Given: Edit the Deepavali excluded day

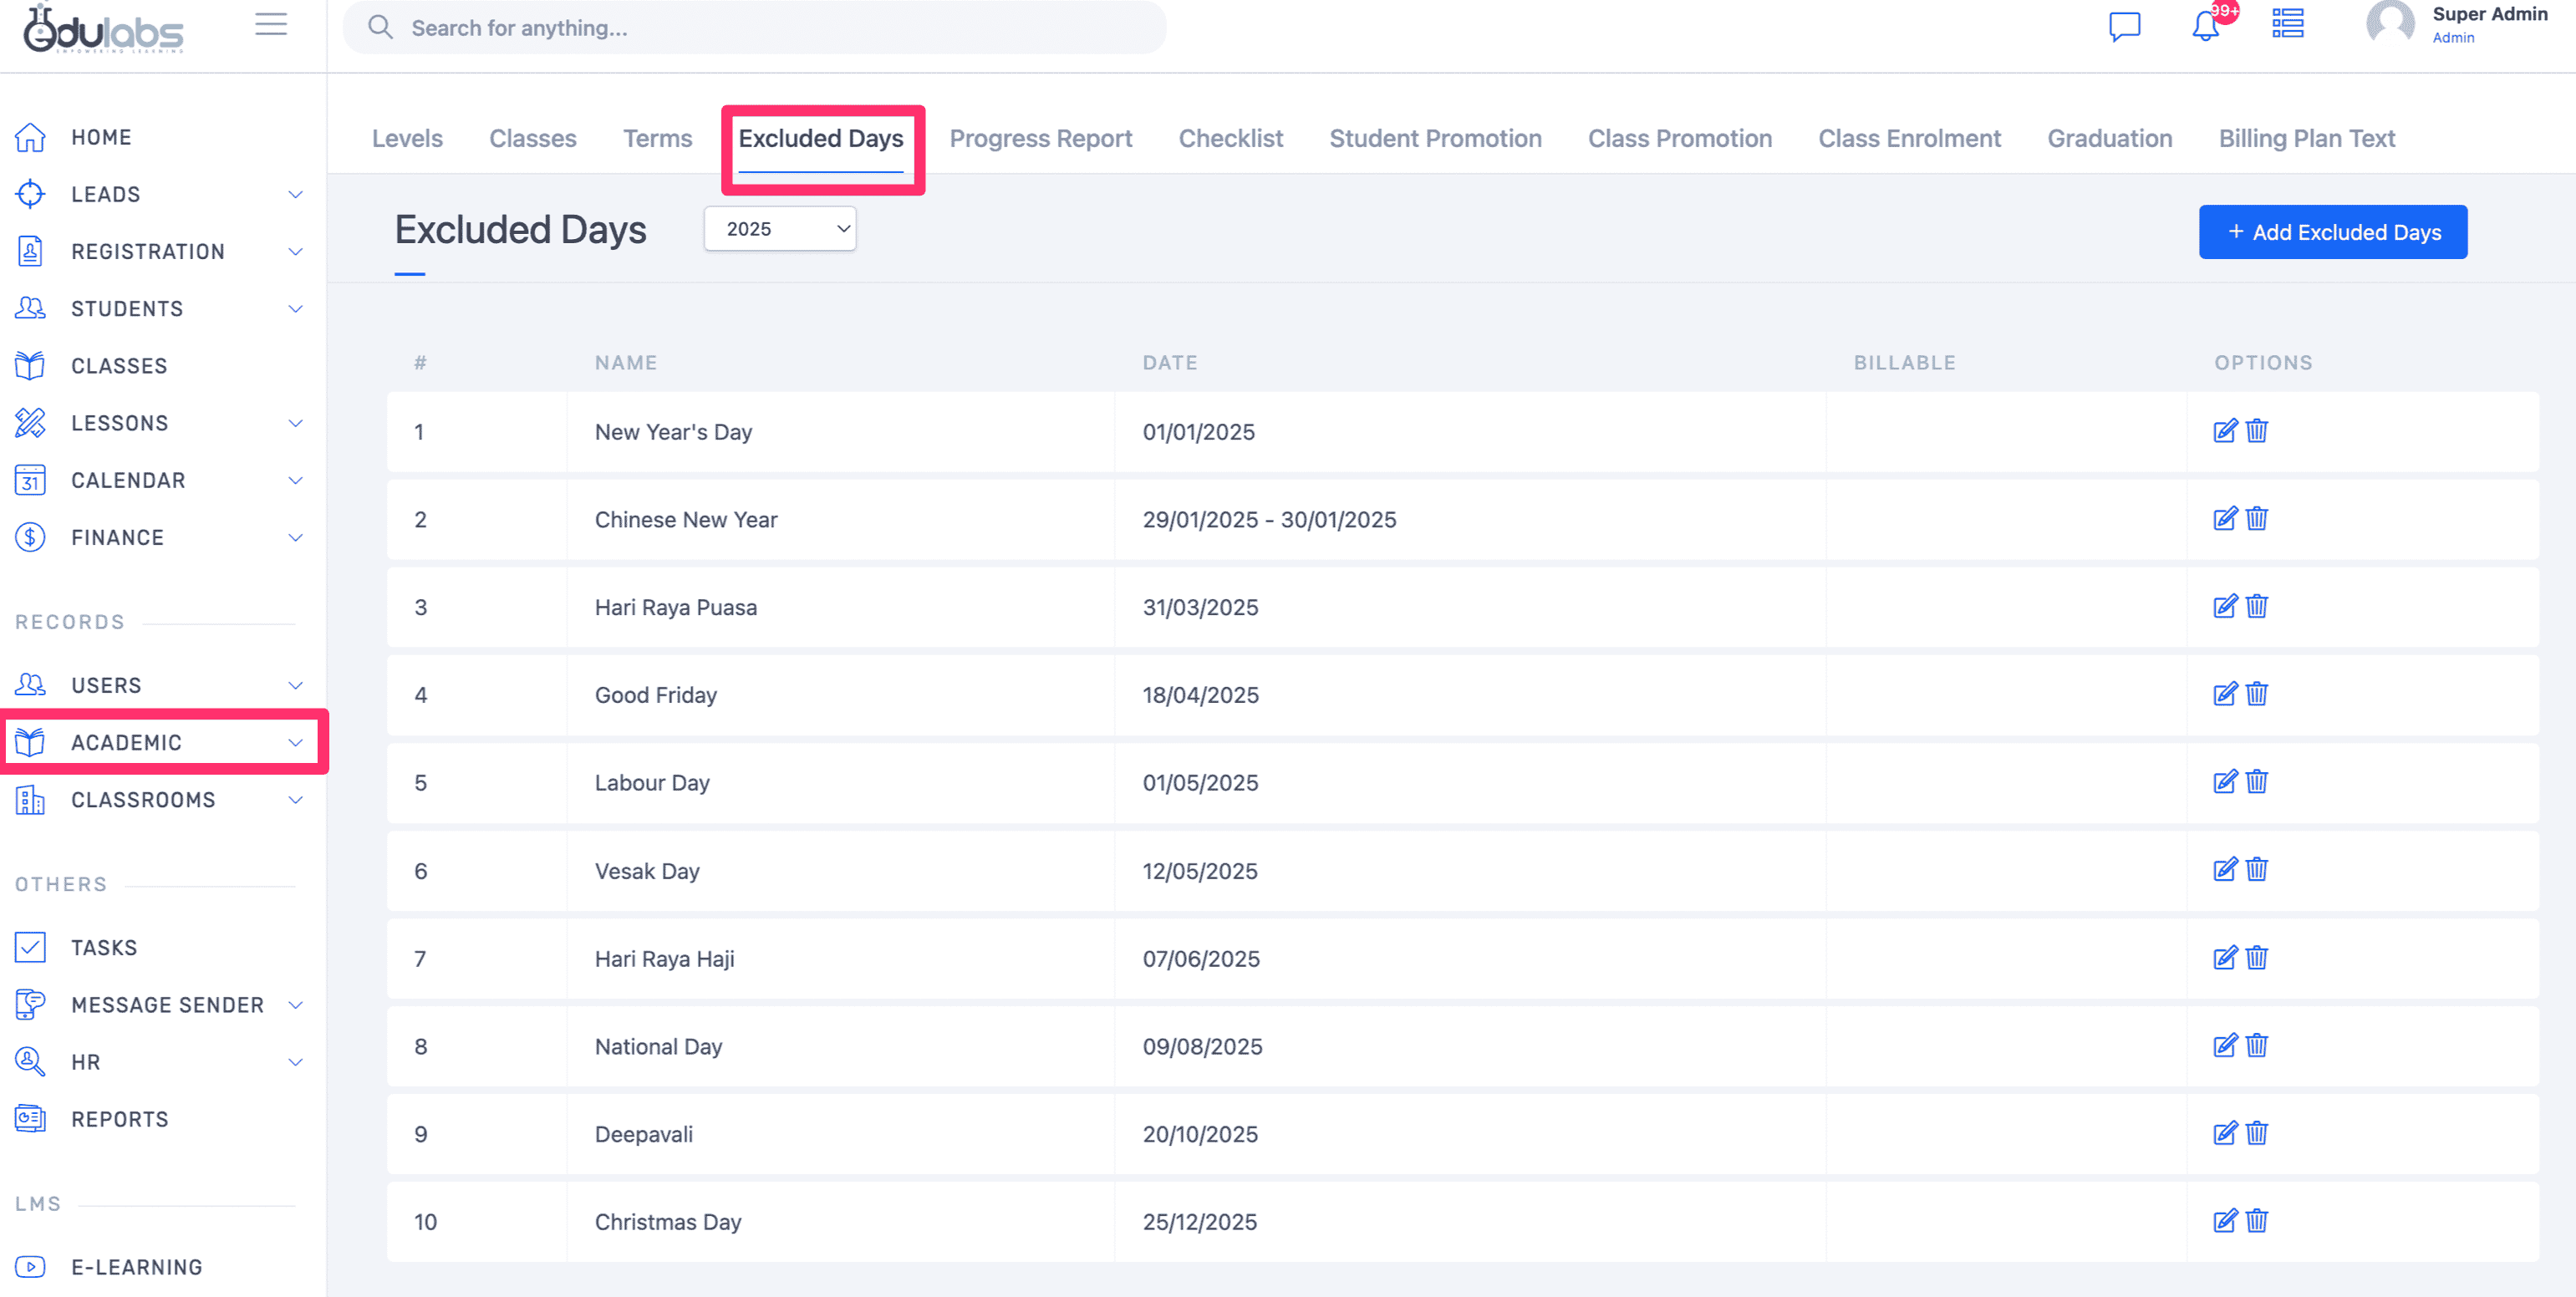Looking at the screenshot, I should click(x=2224, y=1133).
